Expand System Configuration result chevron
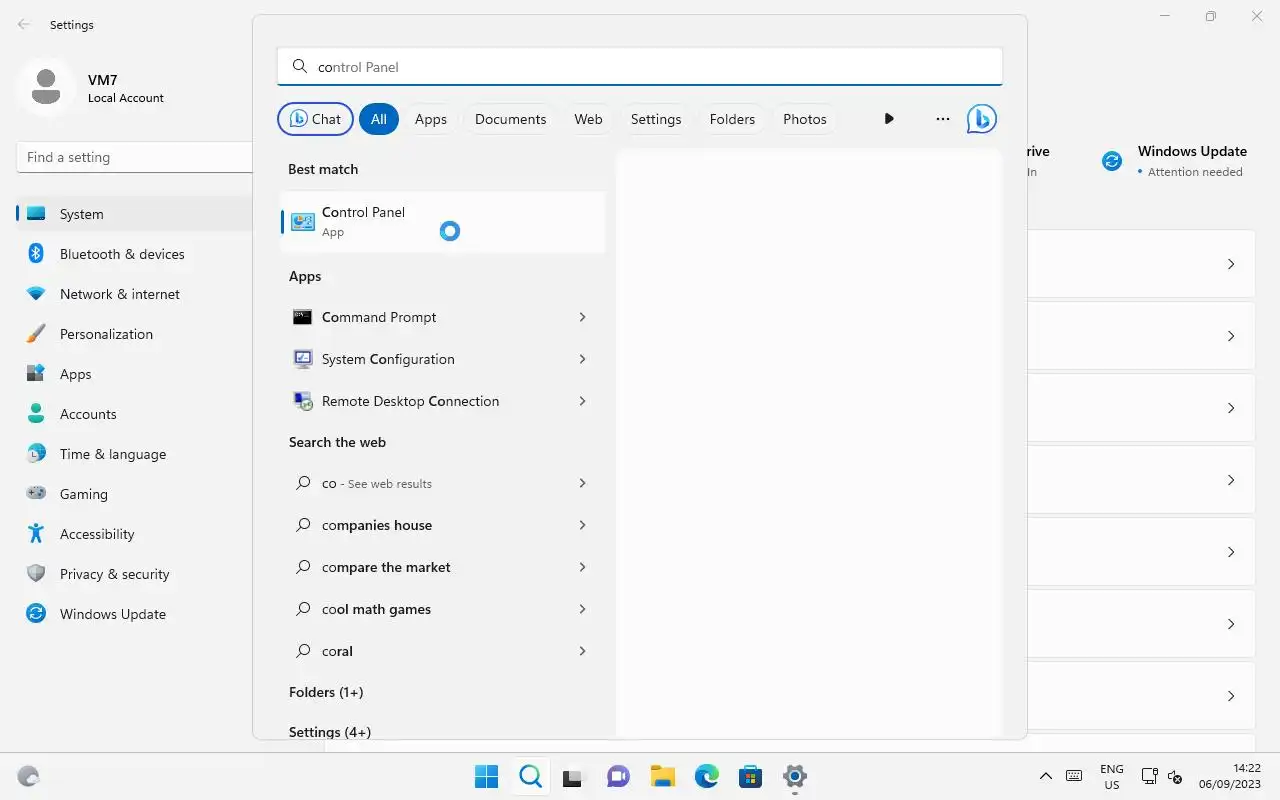Image resolution: width=1280 pixels, height=800 pixels. coord(582,359)
